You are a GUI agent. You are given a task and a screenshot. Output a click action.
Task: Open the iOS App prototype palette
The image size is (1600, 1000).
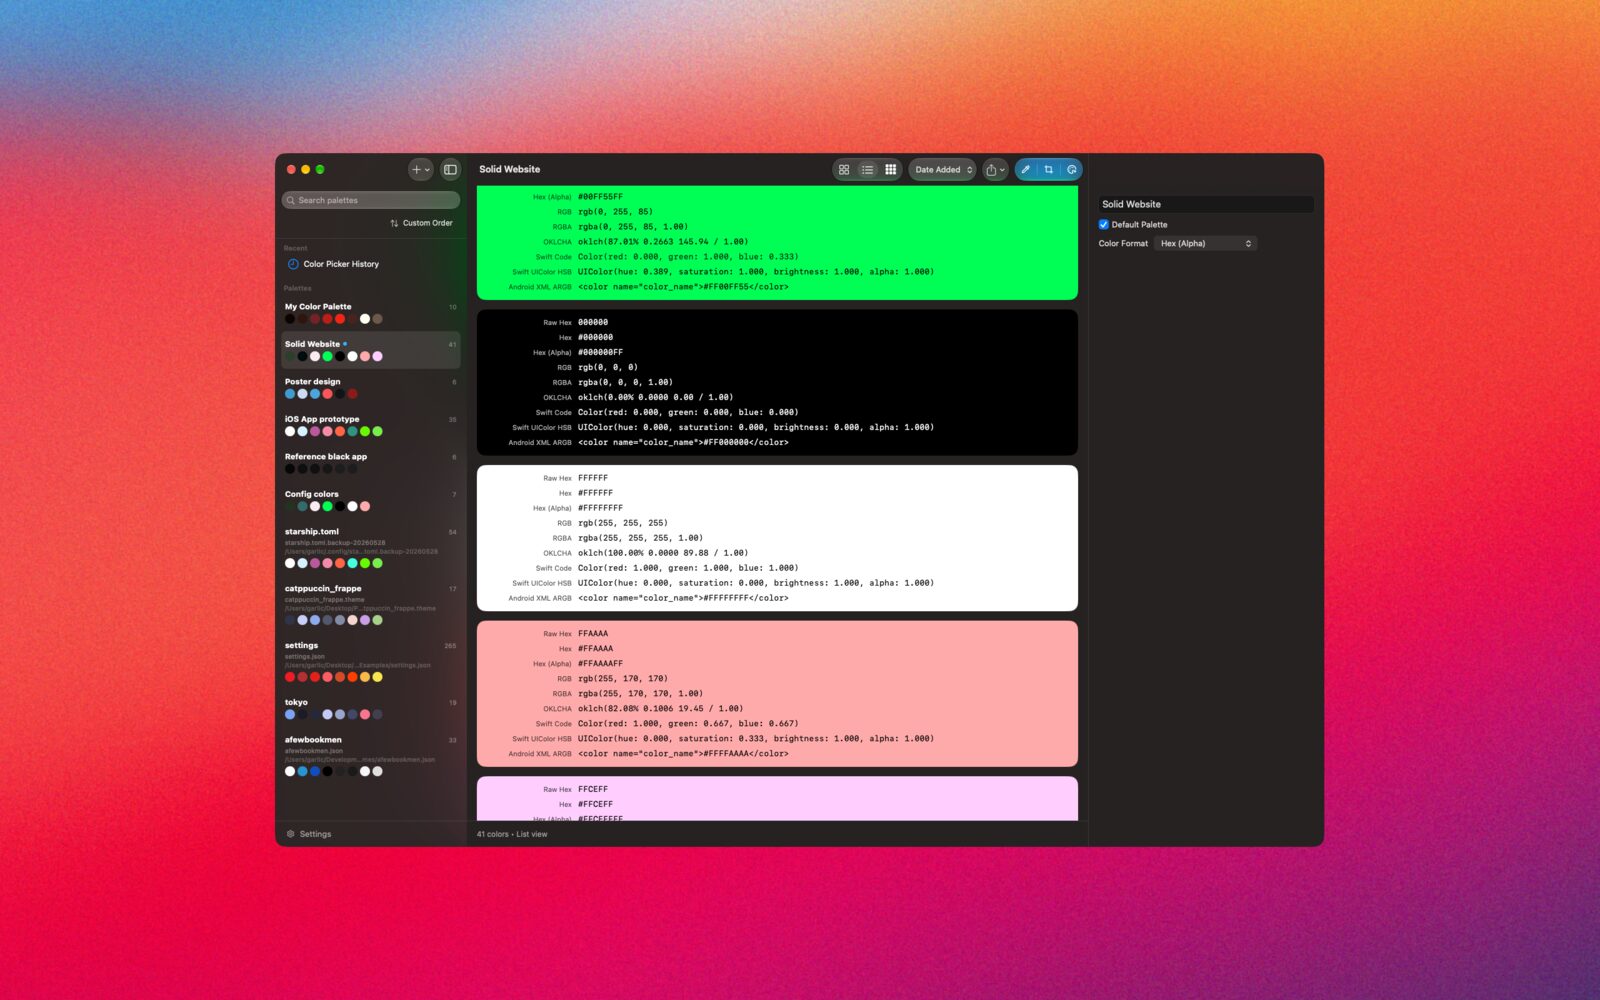point(370,426)
